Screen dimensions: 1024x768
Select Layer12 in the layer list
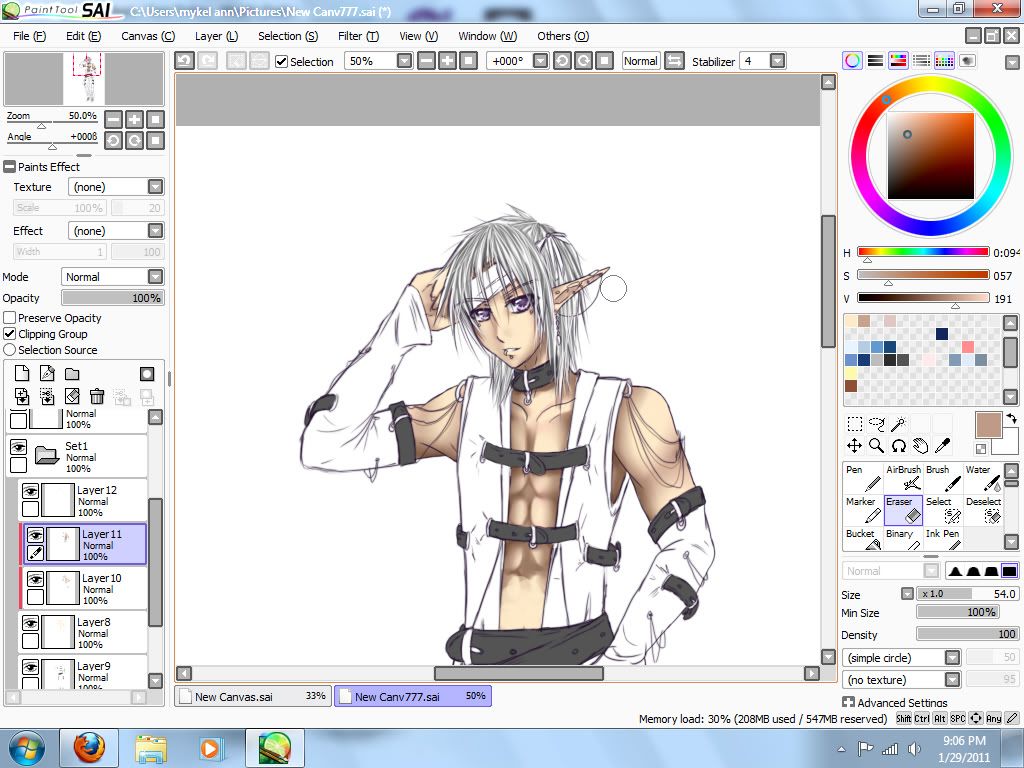tap(84, 500)
